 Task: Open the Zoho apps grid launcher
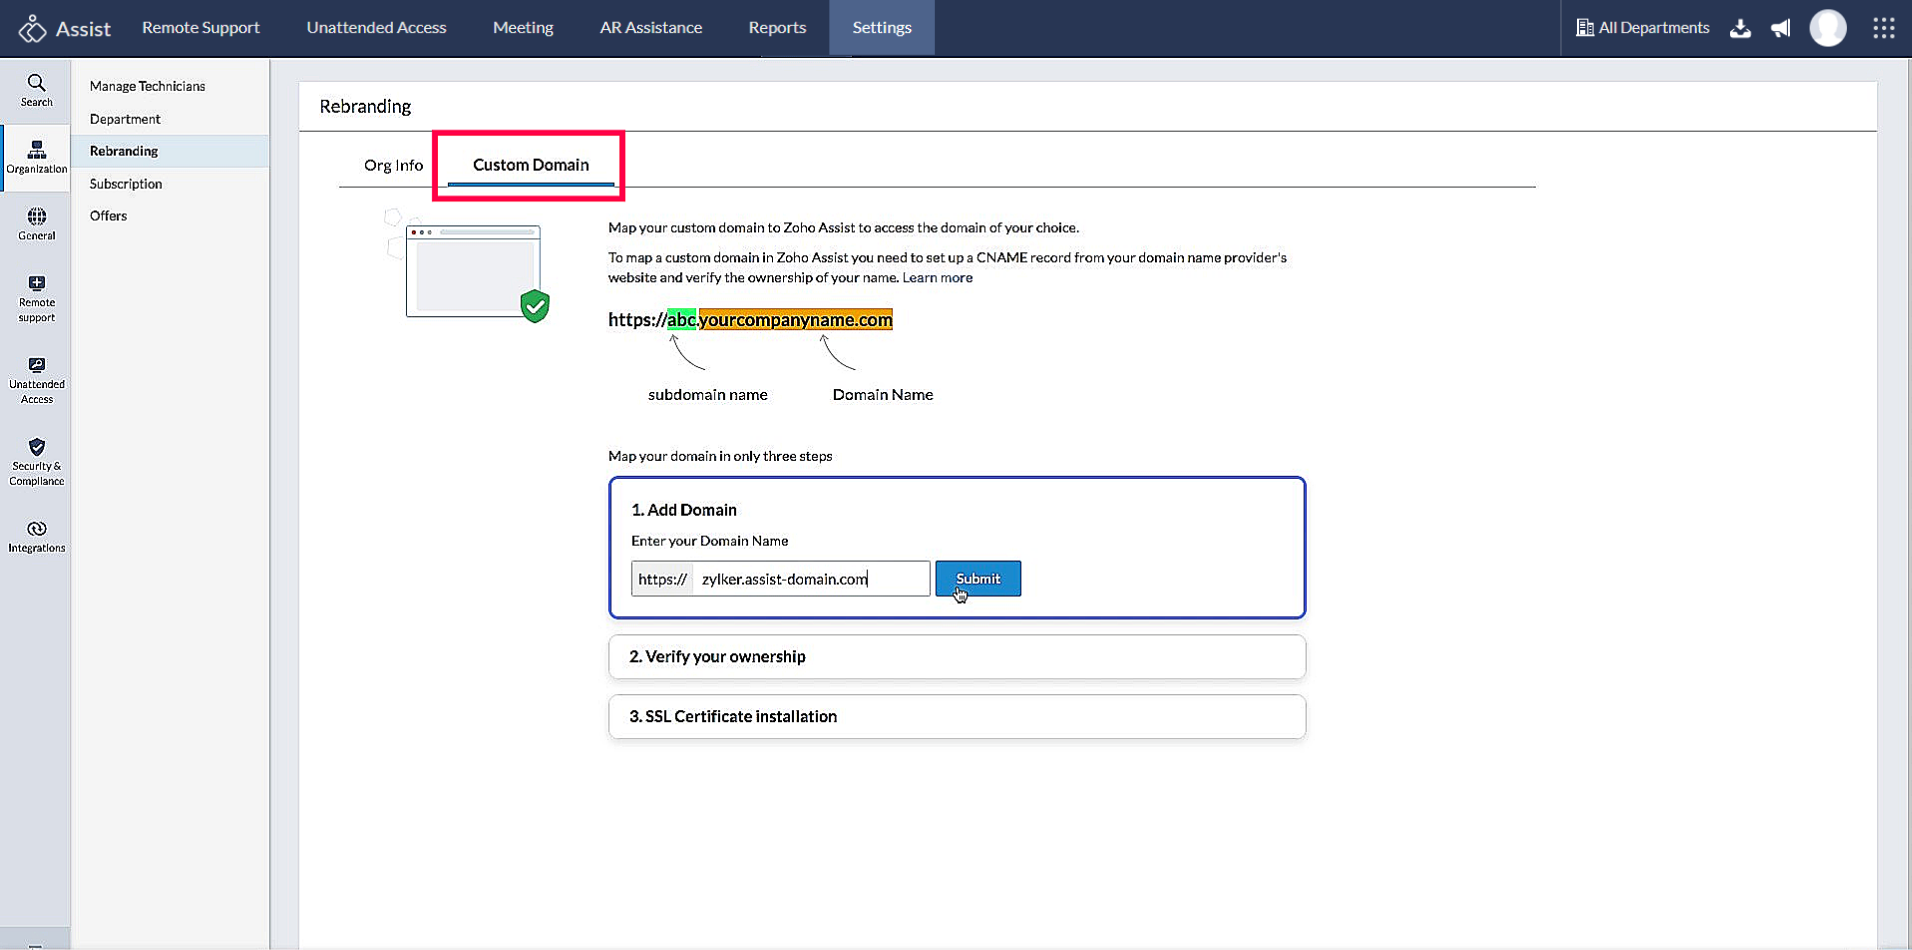tap(1884, 28)
